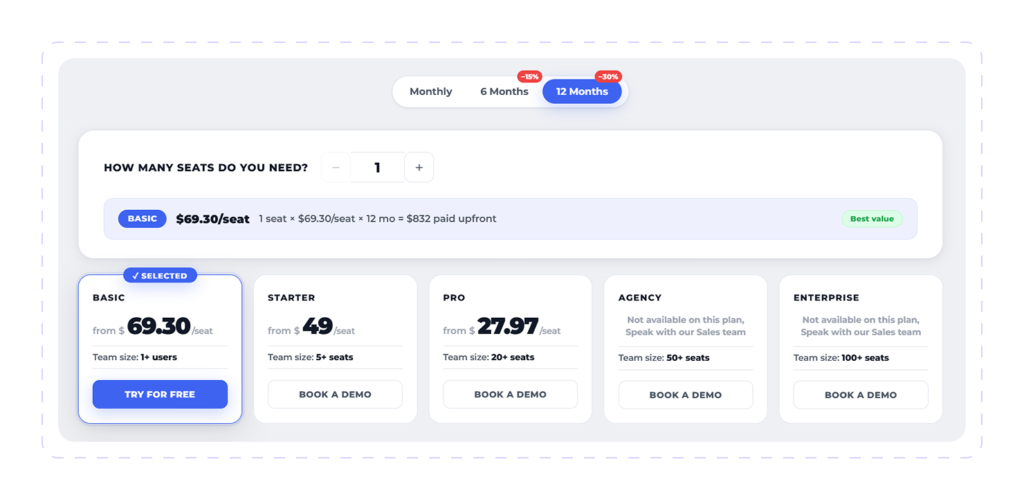1024x500 pixels.
Task: Select the 12 Months billing option
Action: coord(582,91)
